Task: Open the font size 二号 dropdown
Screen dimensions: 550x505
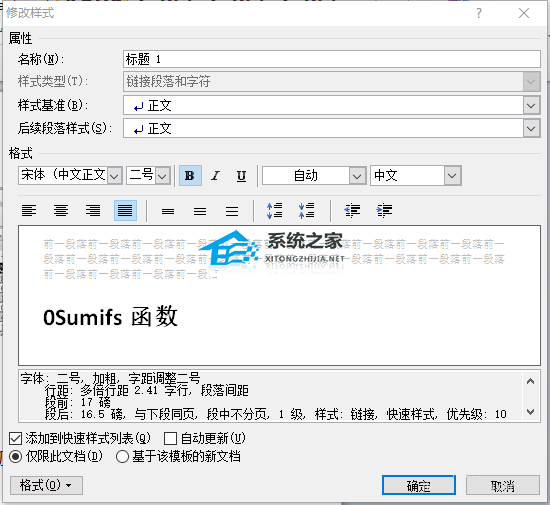Action: click(162, 176)
